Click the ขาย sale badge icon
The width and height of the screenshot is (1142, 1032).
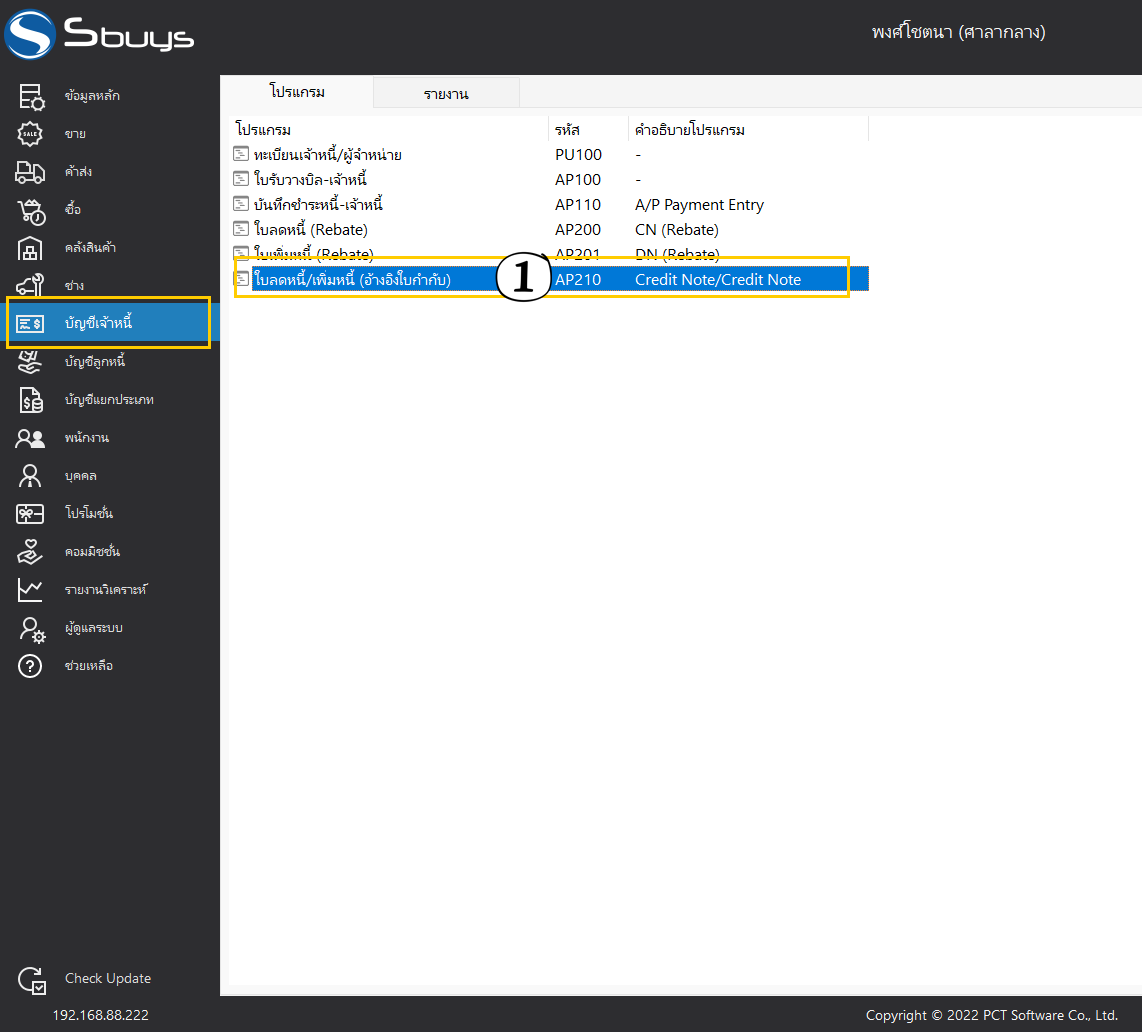point(30,134)
